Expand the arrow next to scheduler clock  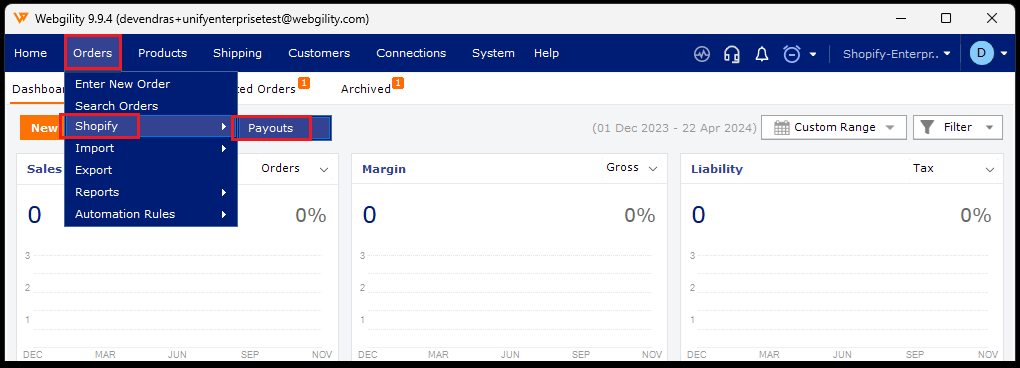(812, 55)
